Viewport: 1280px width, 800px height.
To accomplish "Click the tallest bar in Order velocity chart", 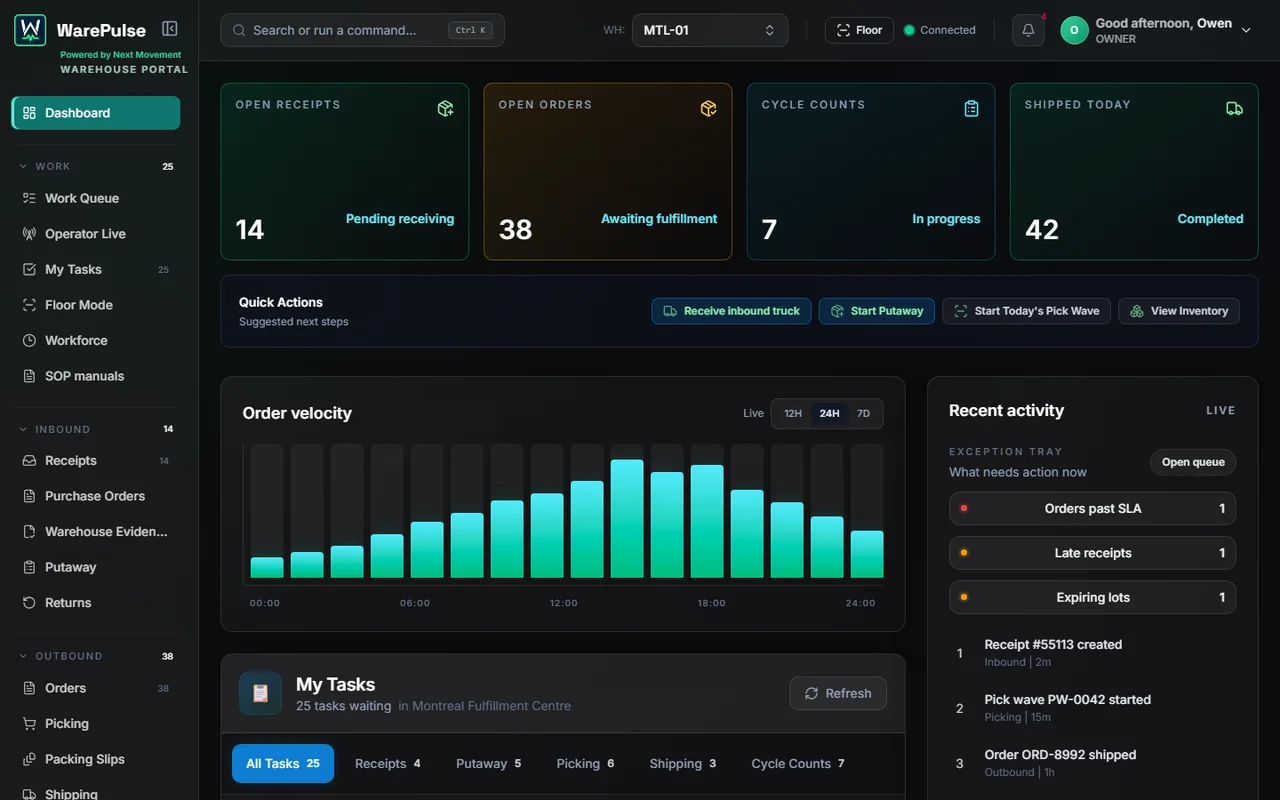I will pyautogui.click(x=627, y=519).
